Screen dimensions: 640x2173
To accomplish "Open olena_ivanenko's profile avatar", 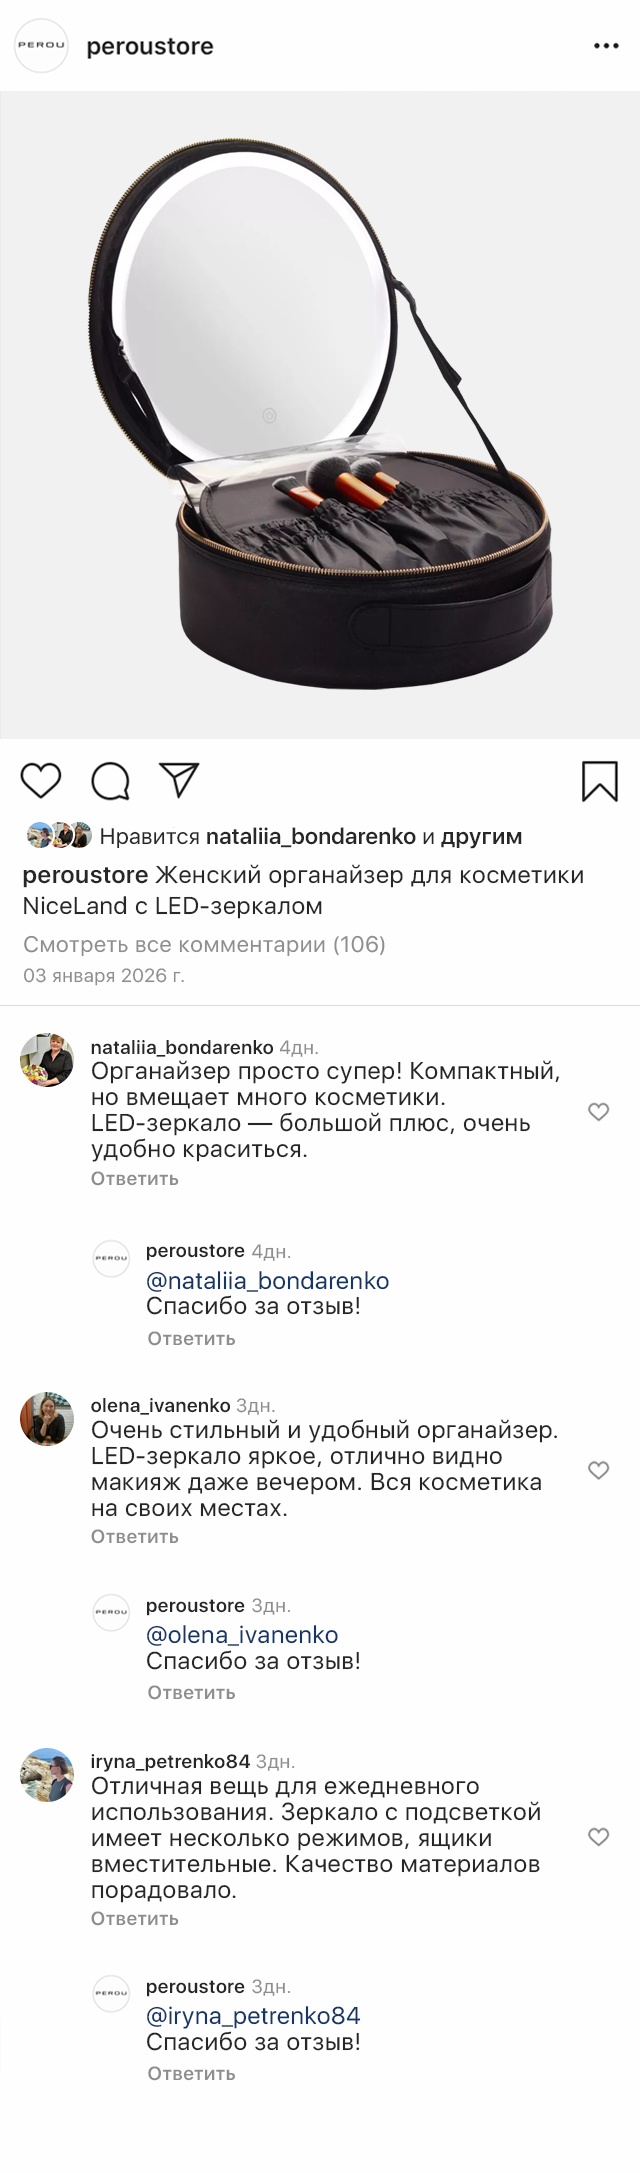I will 47,1417.
